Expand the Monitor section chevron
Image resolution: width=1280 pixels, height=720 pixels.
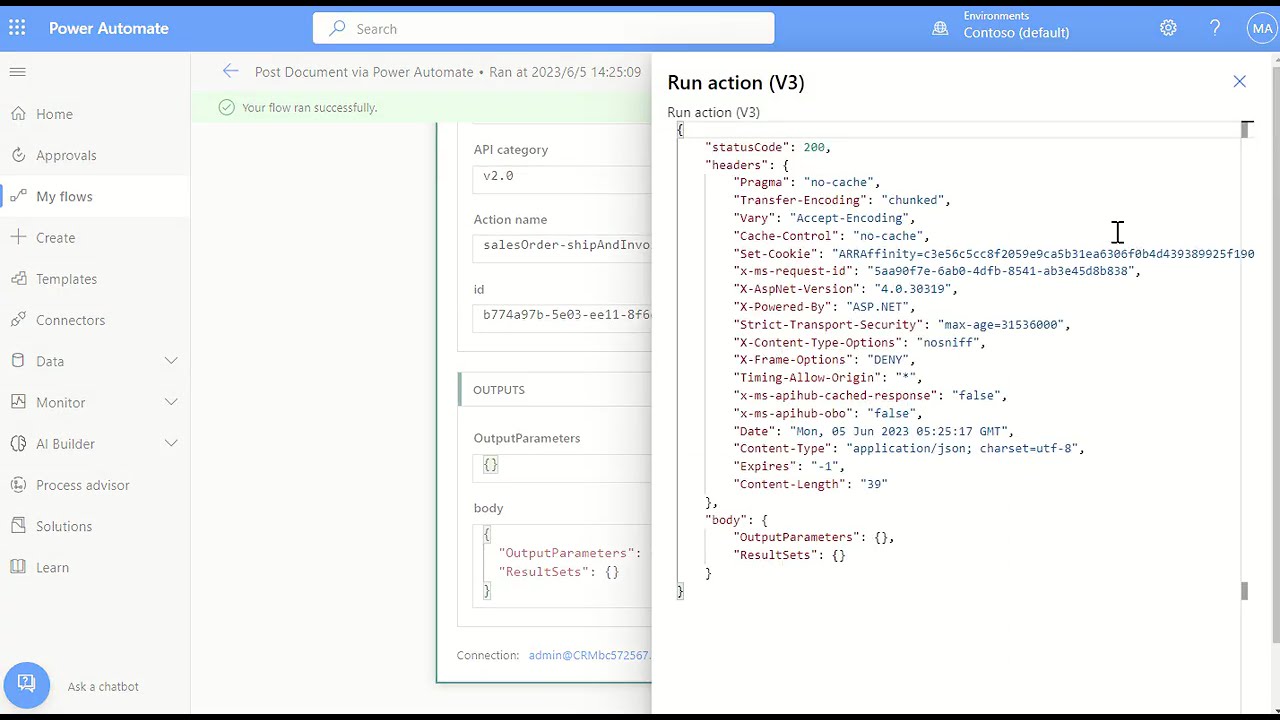pyautogui.click(x=171, y=402)
